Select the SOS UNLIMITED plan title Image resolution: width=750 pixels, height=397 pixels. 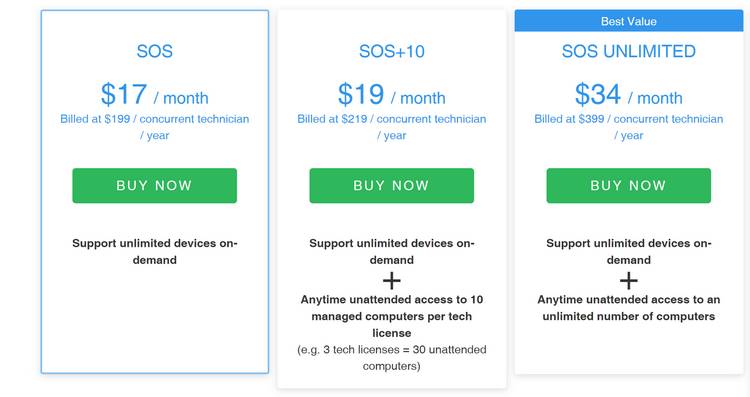pos(629,51)
